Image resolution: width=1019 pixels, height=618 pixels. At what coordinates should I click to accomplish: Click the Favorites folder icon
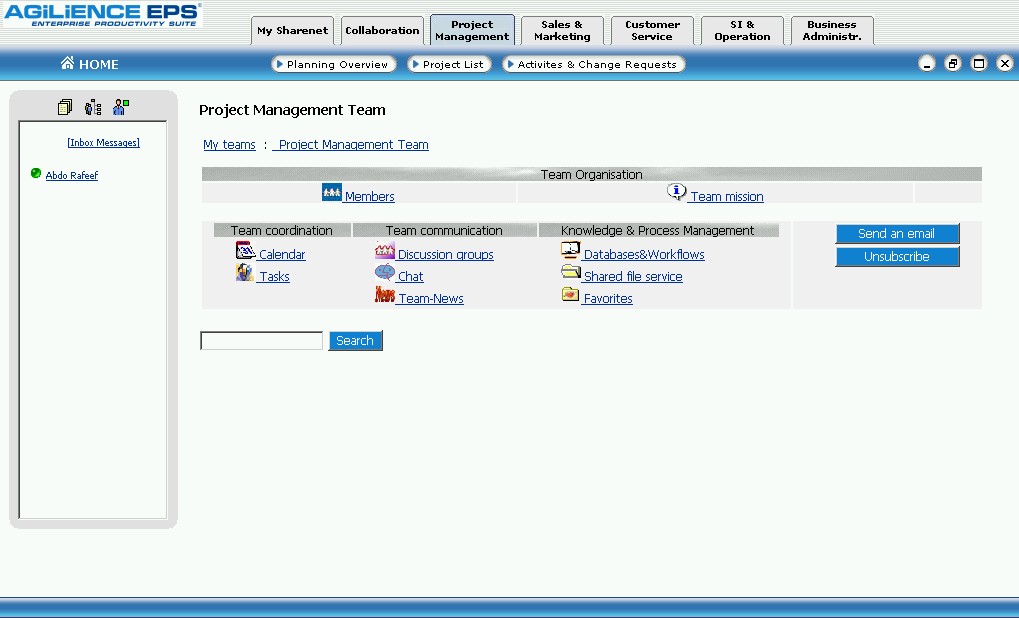570,295
